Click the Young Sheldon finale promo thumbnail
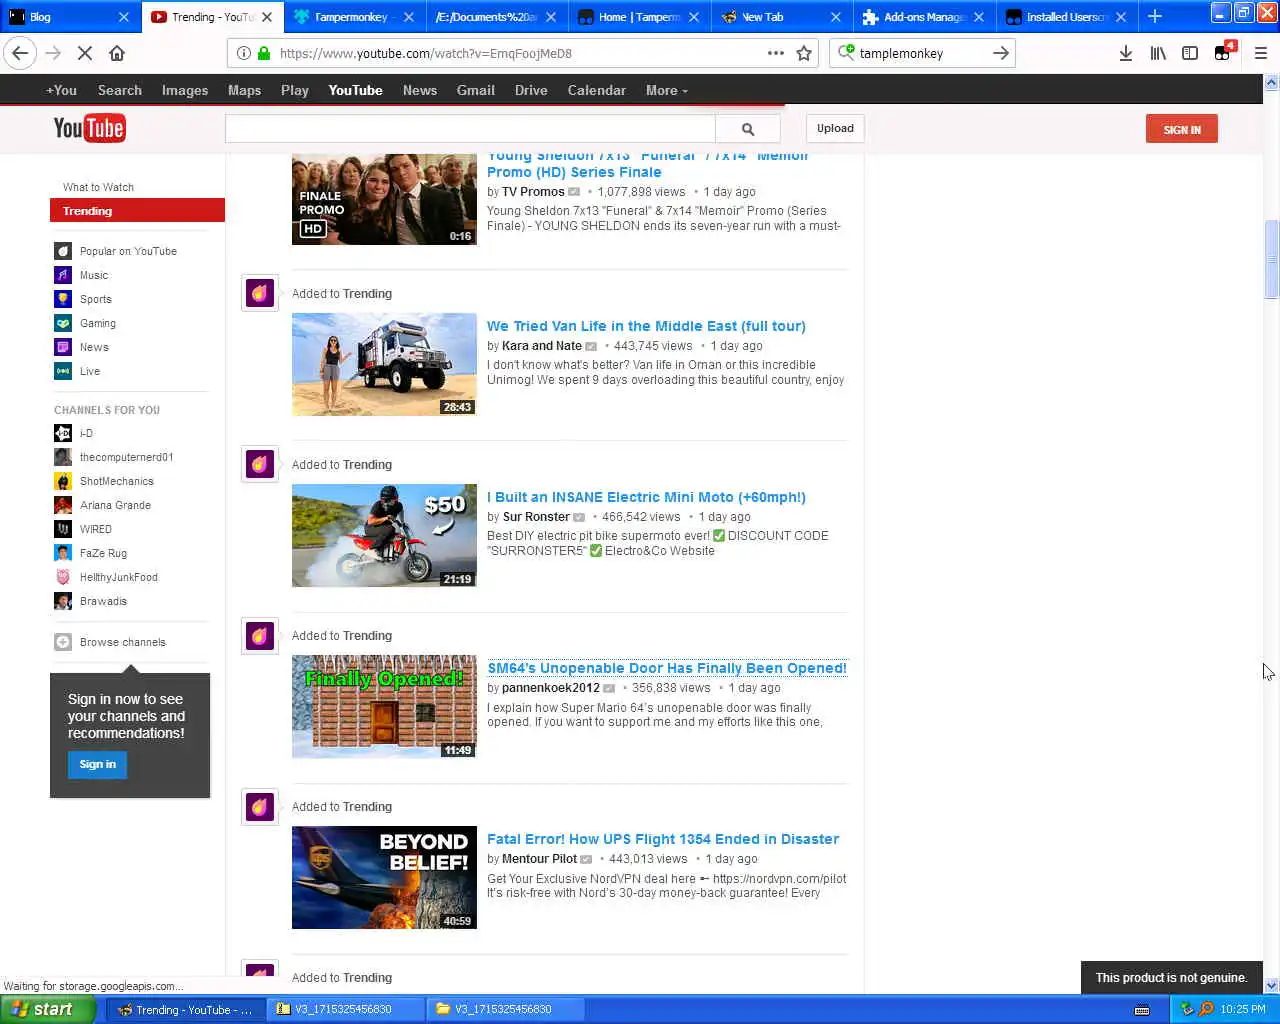The width and height of the screenshot is (1280, 1024). click(384, 199)
